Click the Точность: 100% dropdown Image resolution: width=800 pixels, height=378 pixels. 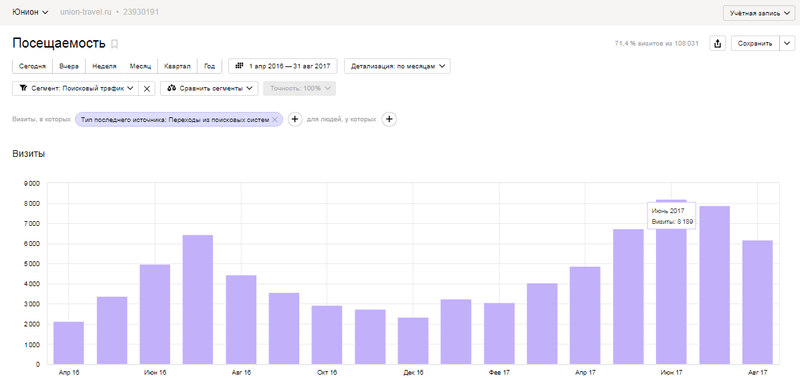coord(299,88)
